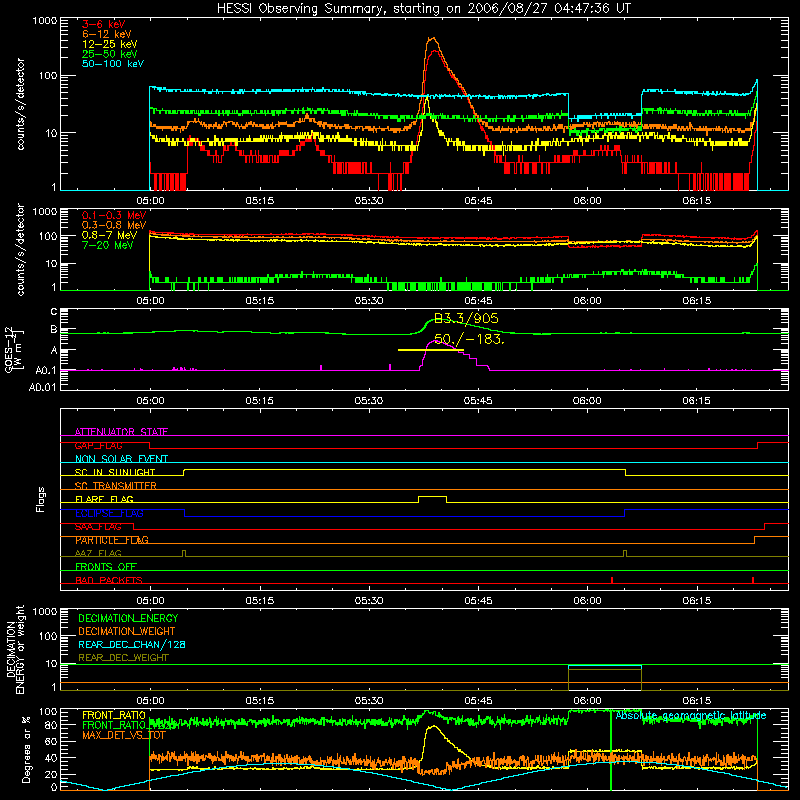Click the MAX_DET_VS_TOT legend label

pos(124,735)
